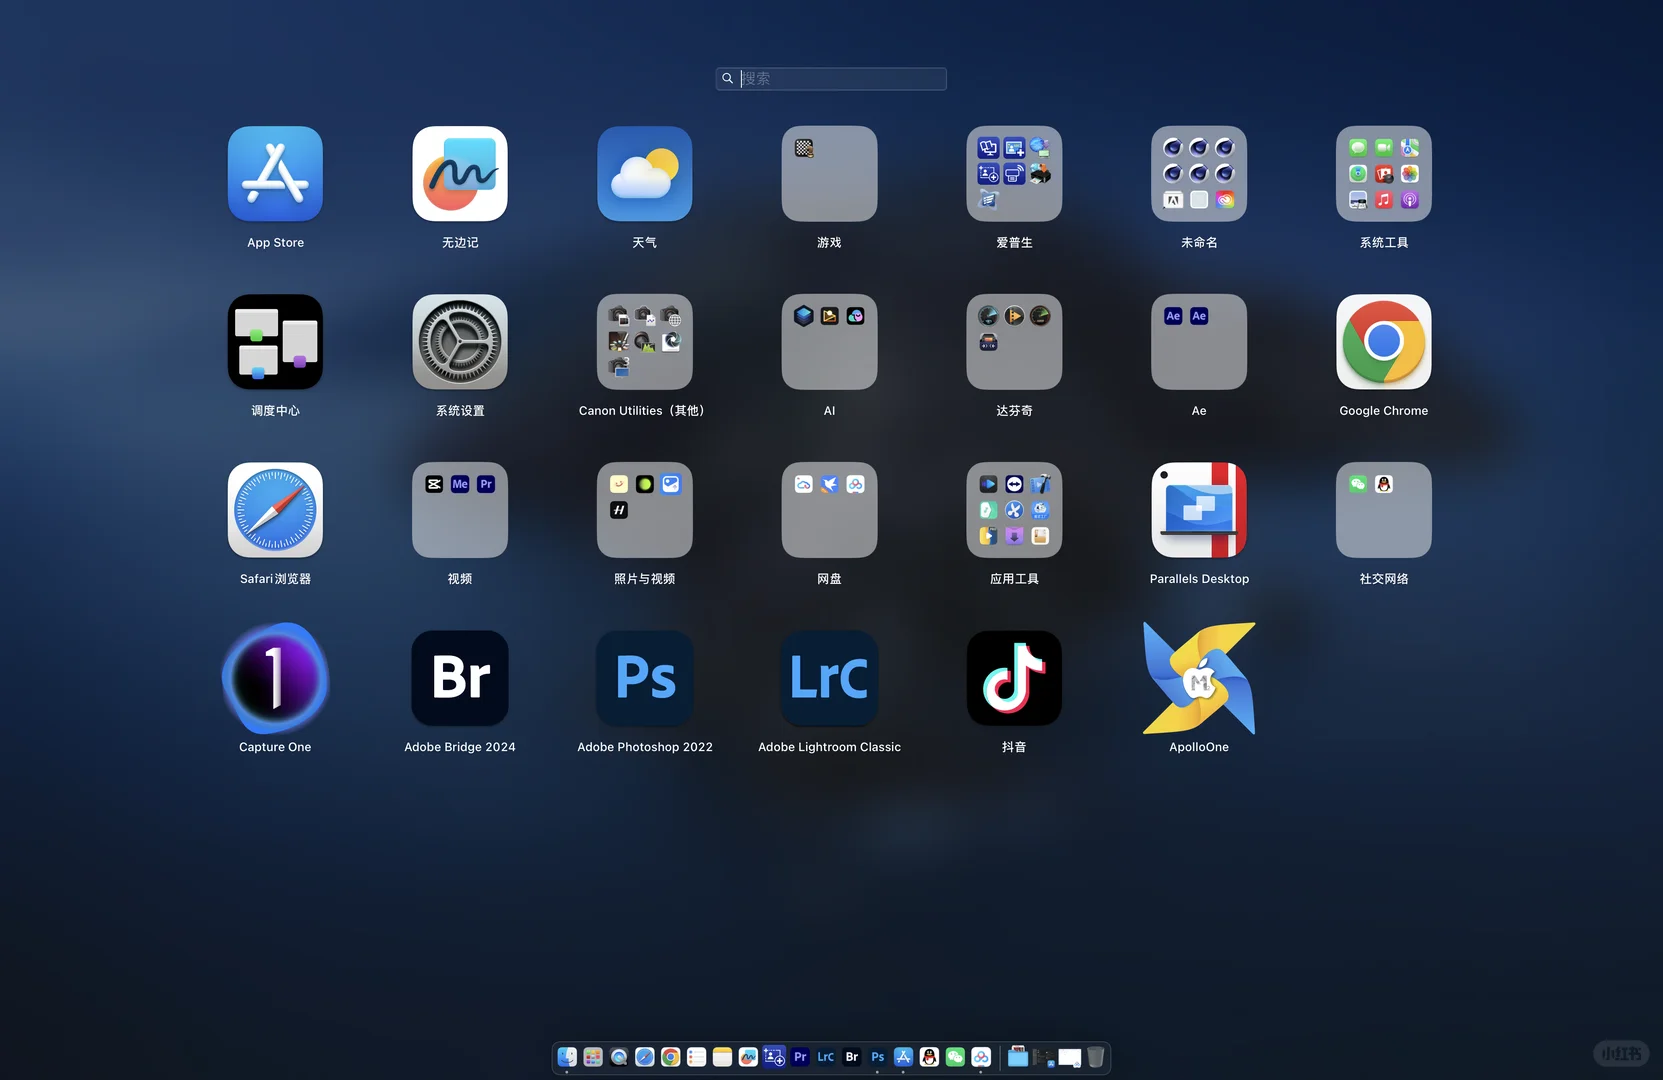Launch Capture One

coord(275,678)
